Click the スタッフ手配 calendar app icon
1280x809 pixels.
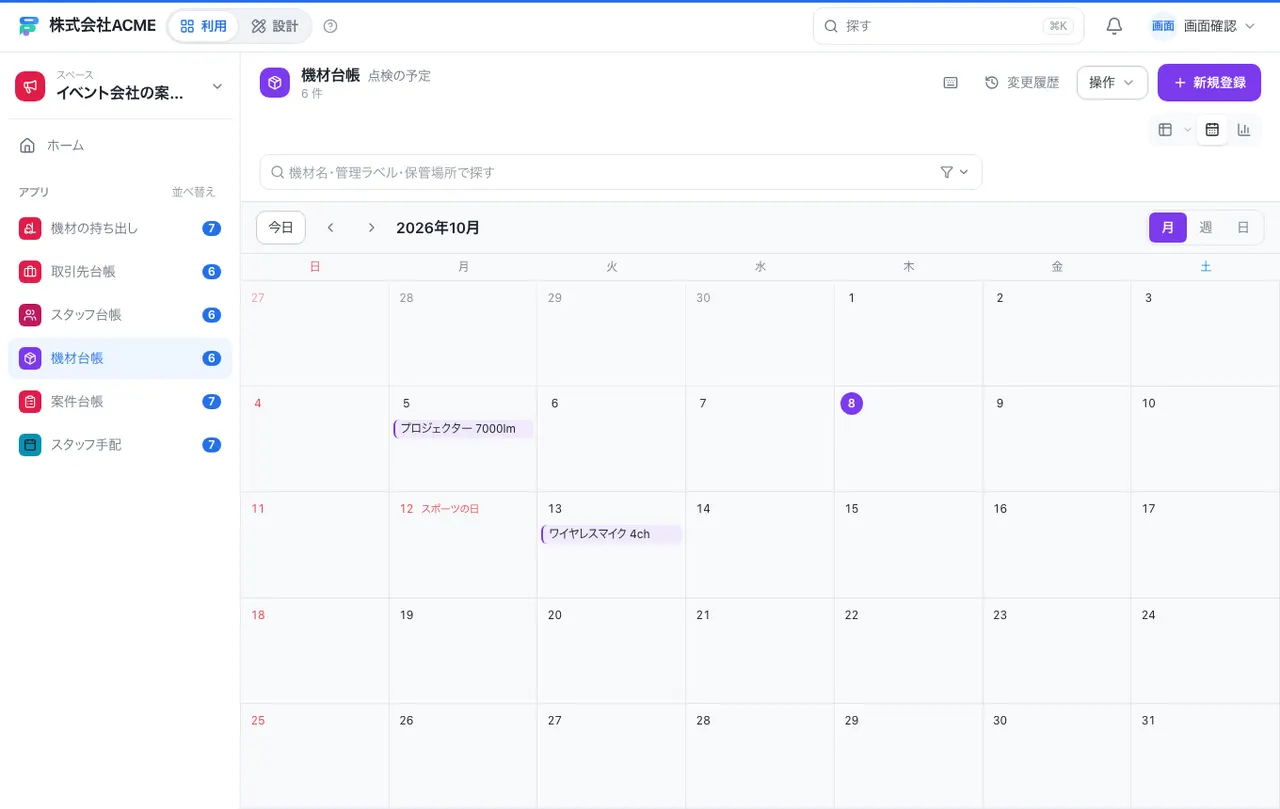click(x=30, y=445)
